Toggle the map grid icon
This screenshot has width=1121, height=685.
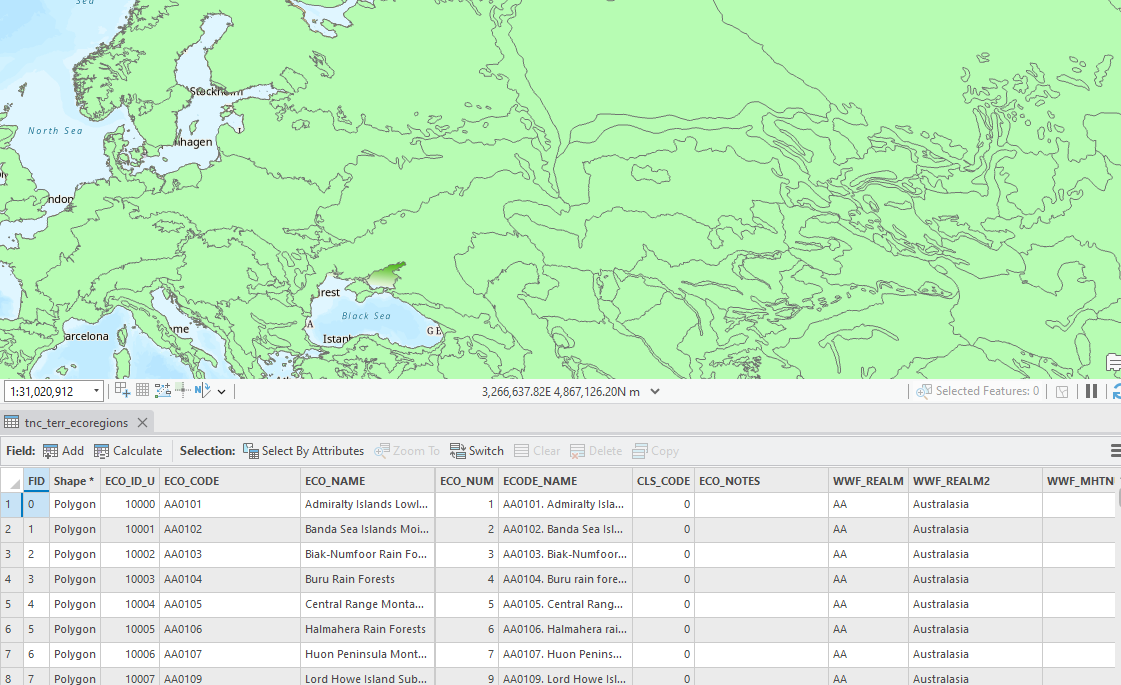click(x=142, y=390)
